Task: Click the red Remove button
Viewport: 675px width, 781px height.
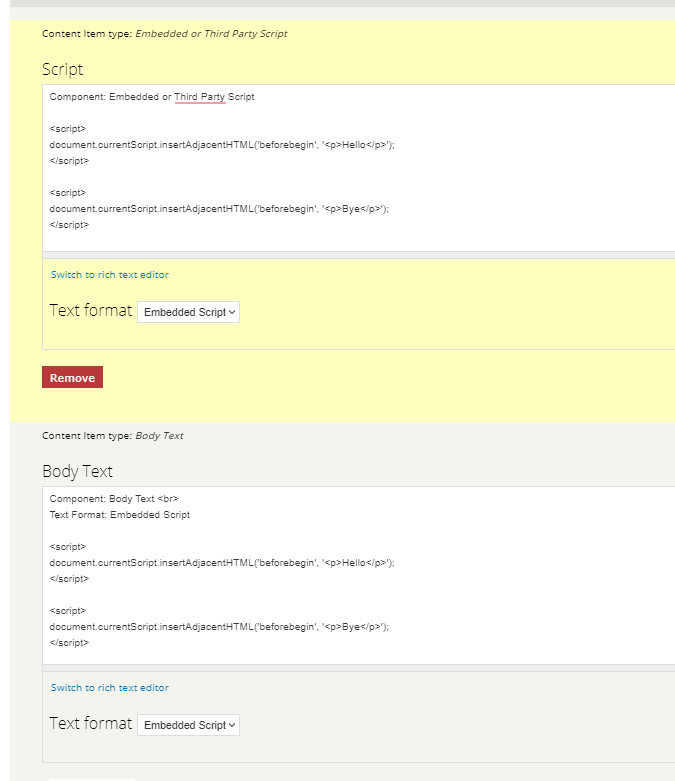Action: click(x=72, y=377)
